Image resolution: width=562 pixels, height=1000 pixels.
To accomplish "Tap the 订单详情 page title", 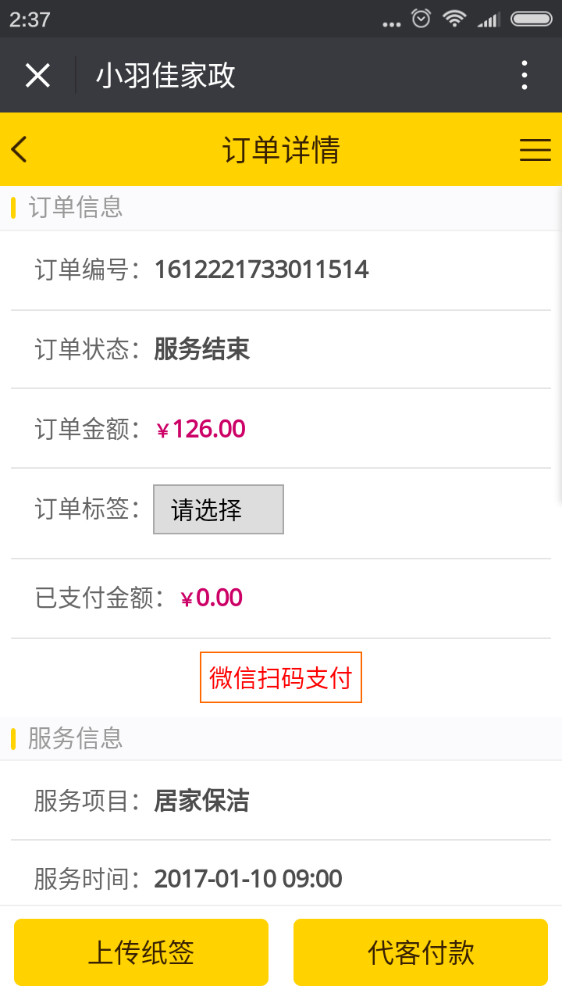I will [281, 150].
